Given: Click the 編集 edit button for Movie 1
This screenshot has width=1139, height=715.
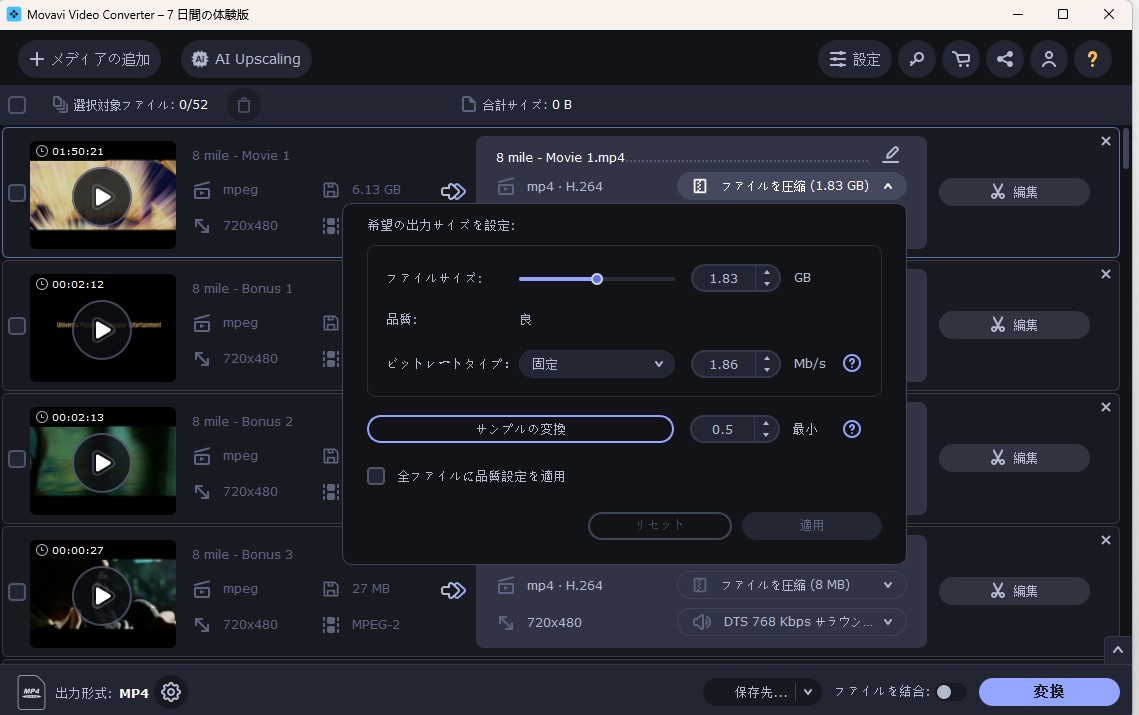Looking at the screenshot, I should coord(1014,192).
